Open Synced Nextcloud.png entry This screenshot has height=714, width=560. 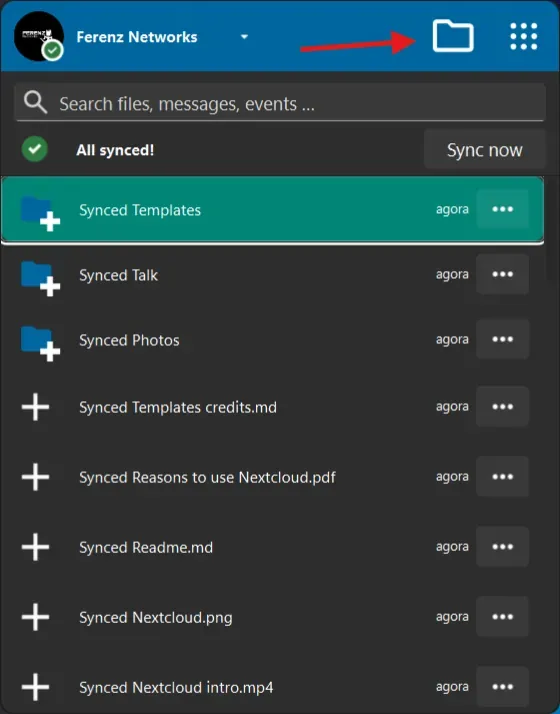point(272,617)
